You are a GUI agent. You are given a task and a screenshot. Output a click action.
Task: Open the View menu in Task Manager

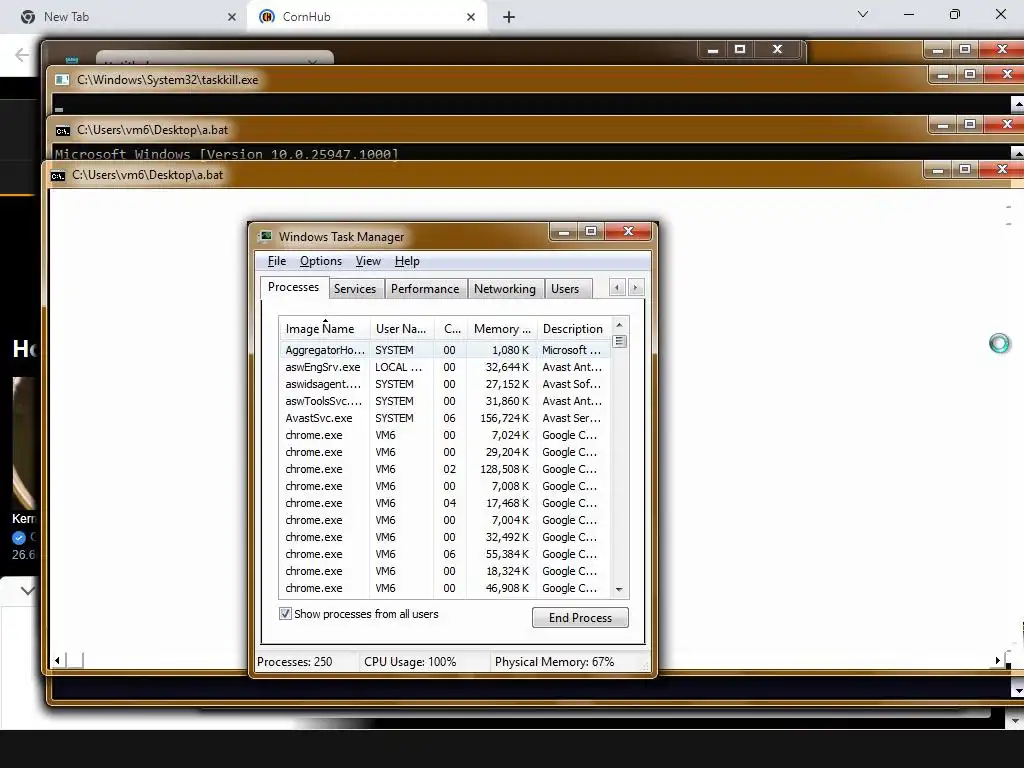tap(368, 261)
